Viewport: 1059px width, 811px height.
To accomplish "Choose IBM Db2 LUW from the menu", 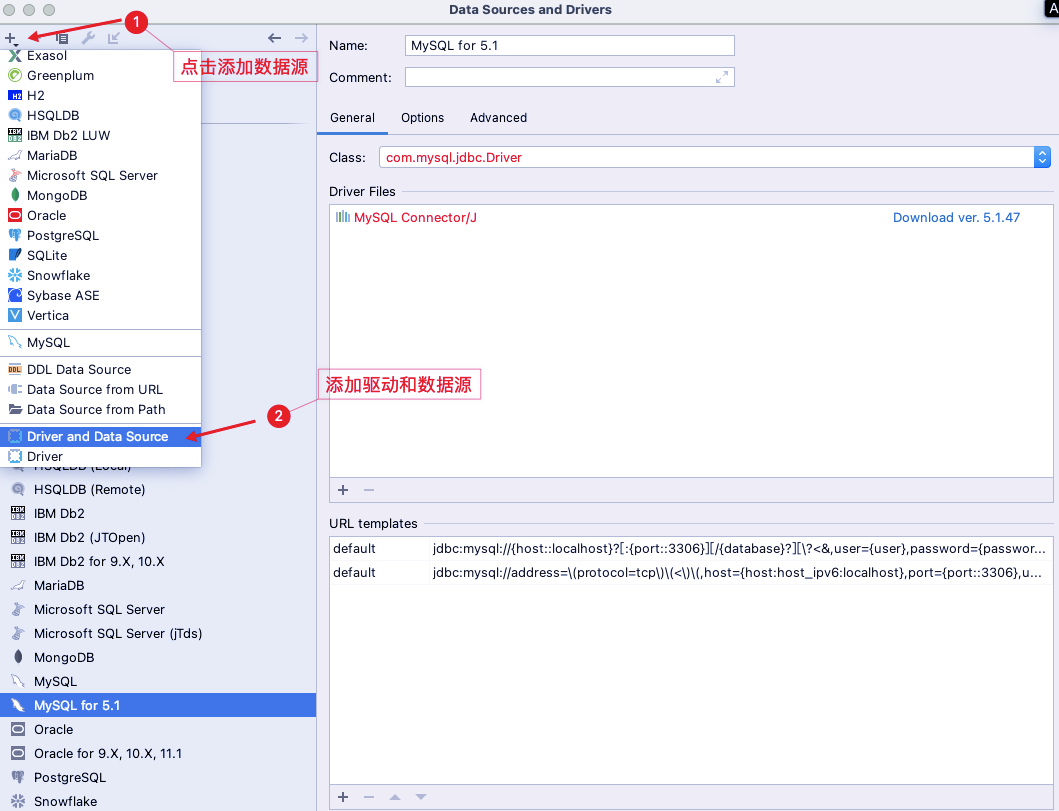I will coord(101,136).
